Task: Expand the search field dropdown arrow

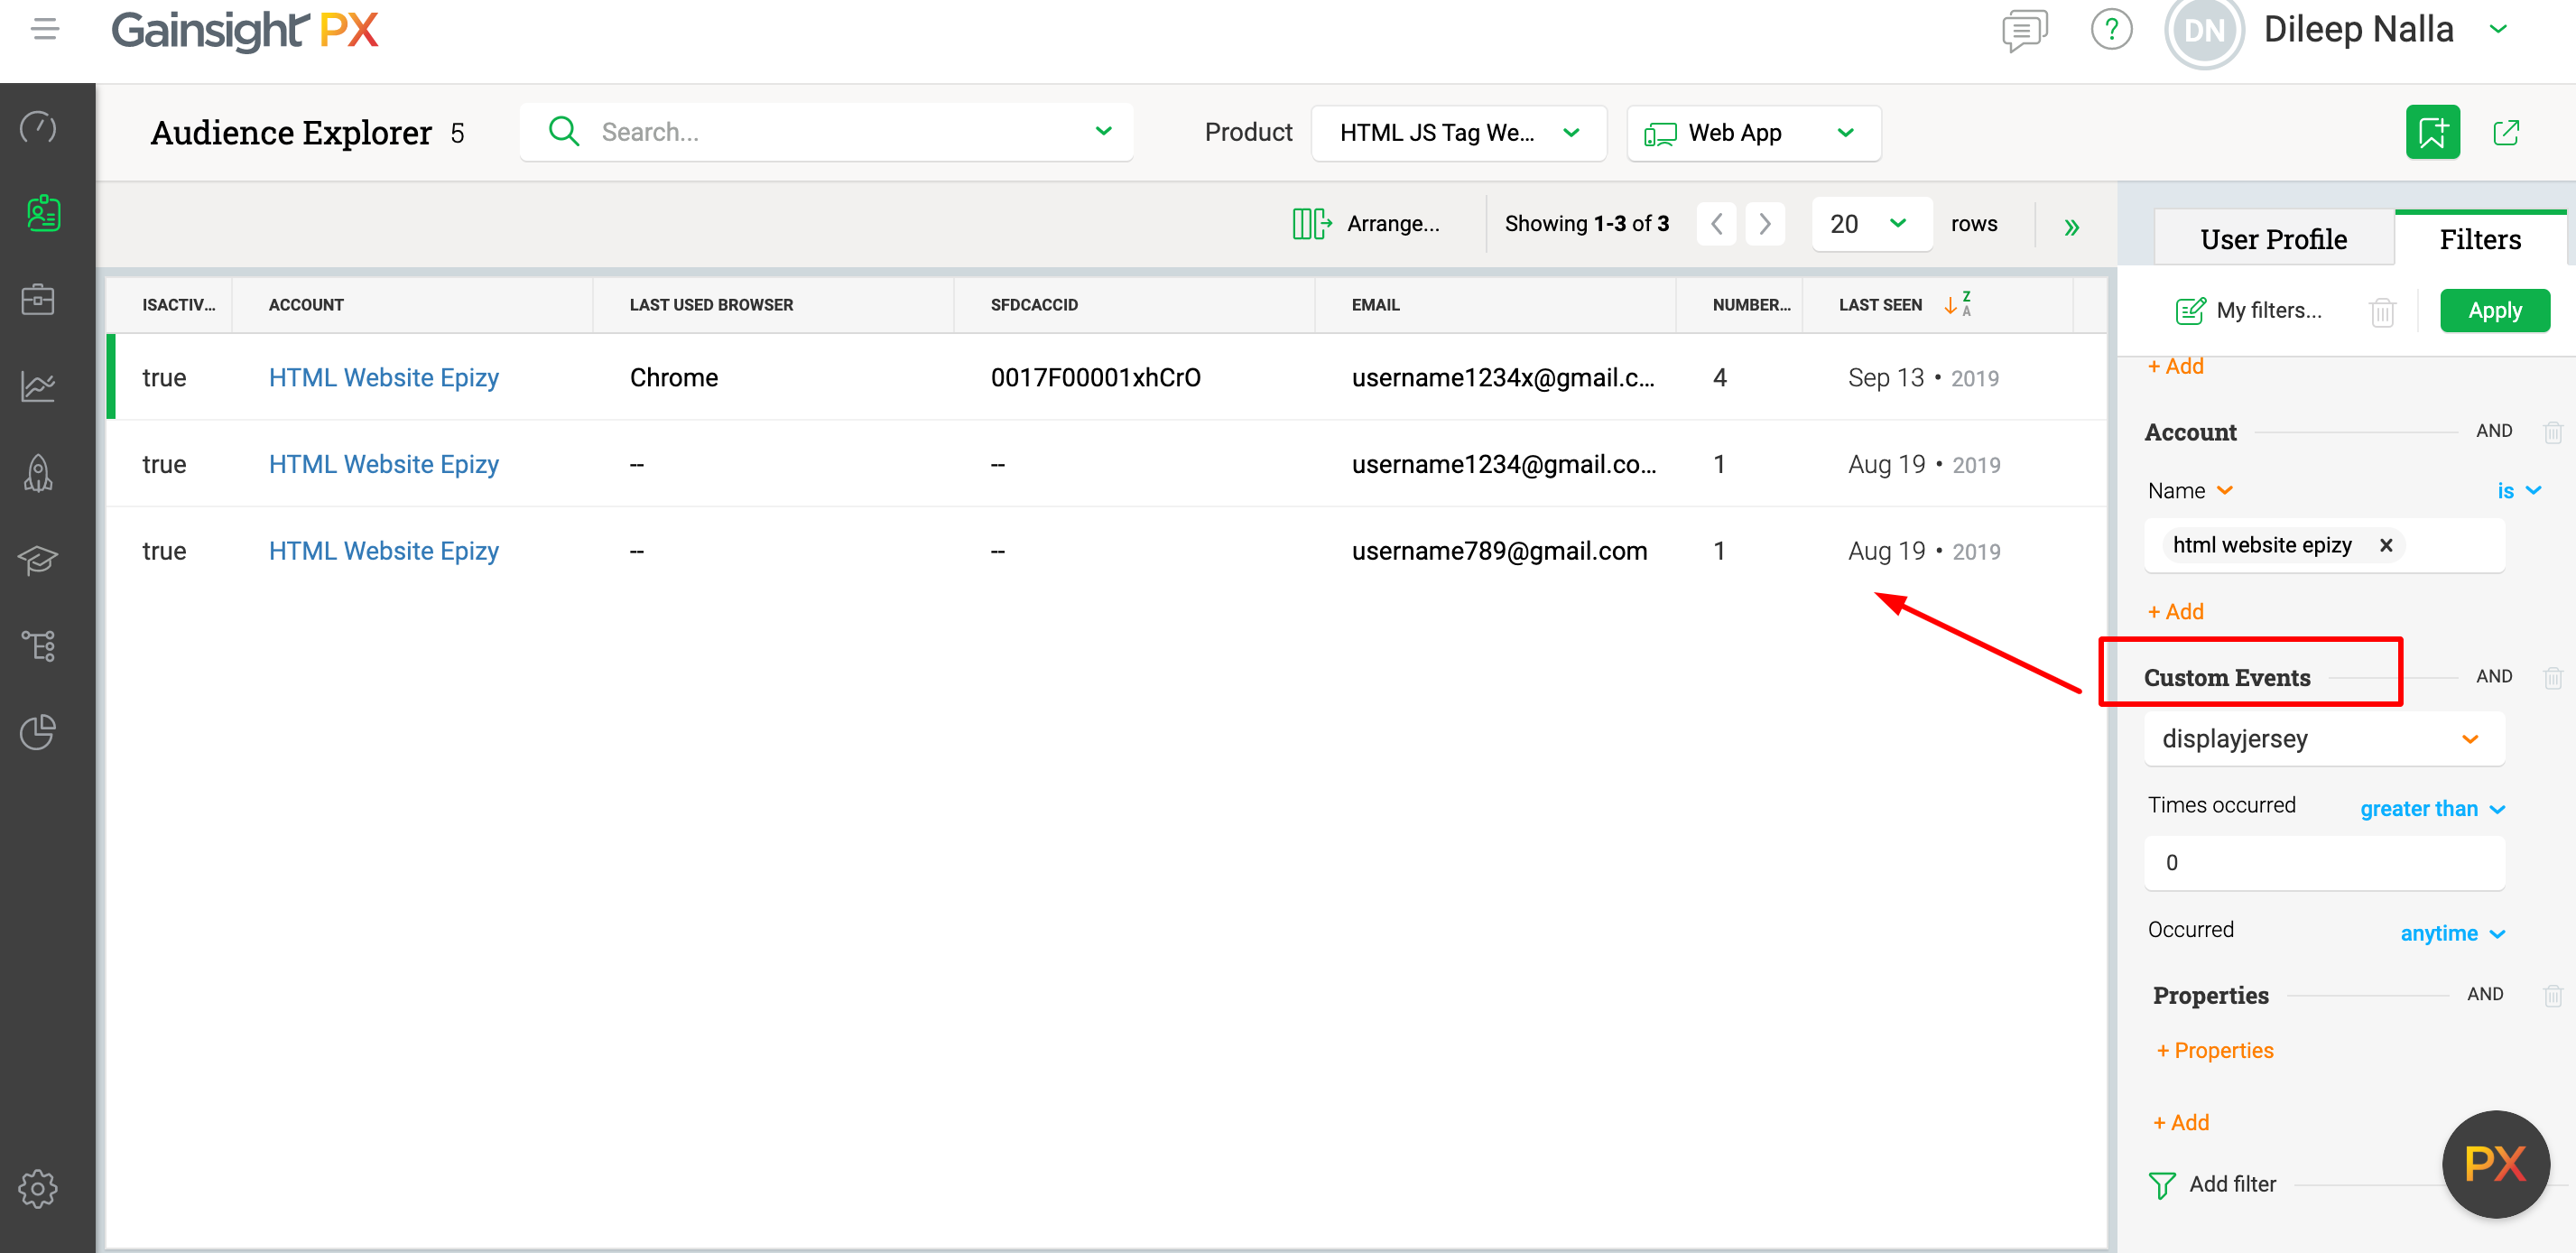Action: click(1103, 131)
